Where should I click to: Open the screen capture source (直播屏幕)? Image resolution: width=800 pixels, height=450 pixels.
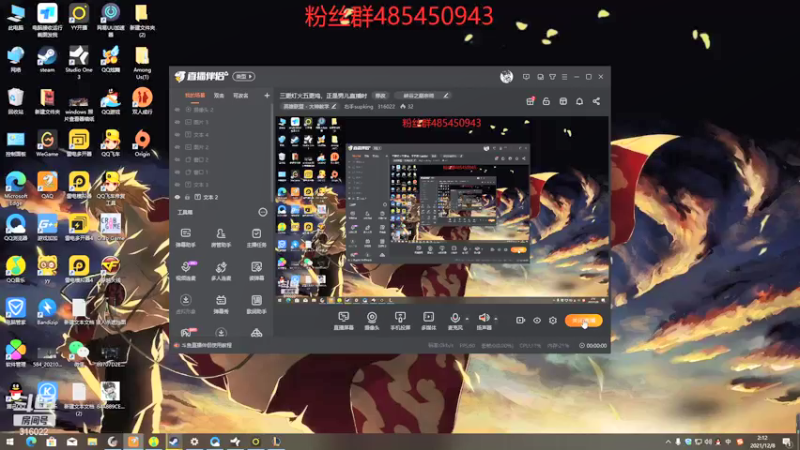(x=343, y=321)
